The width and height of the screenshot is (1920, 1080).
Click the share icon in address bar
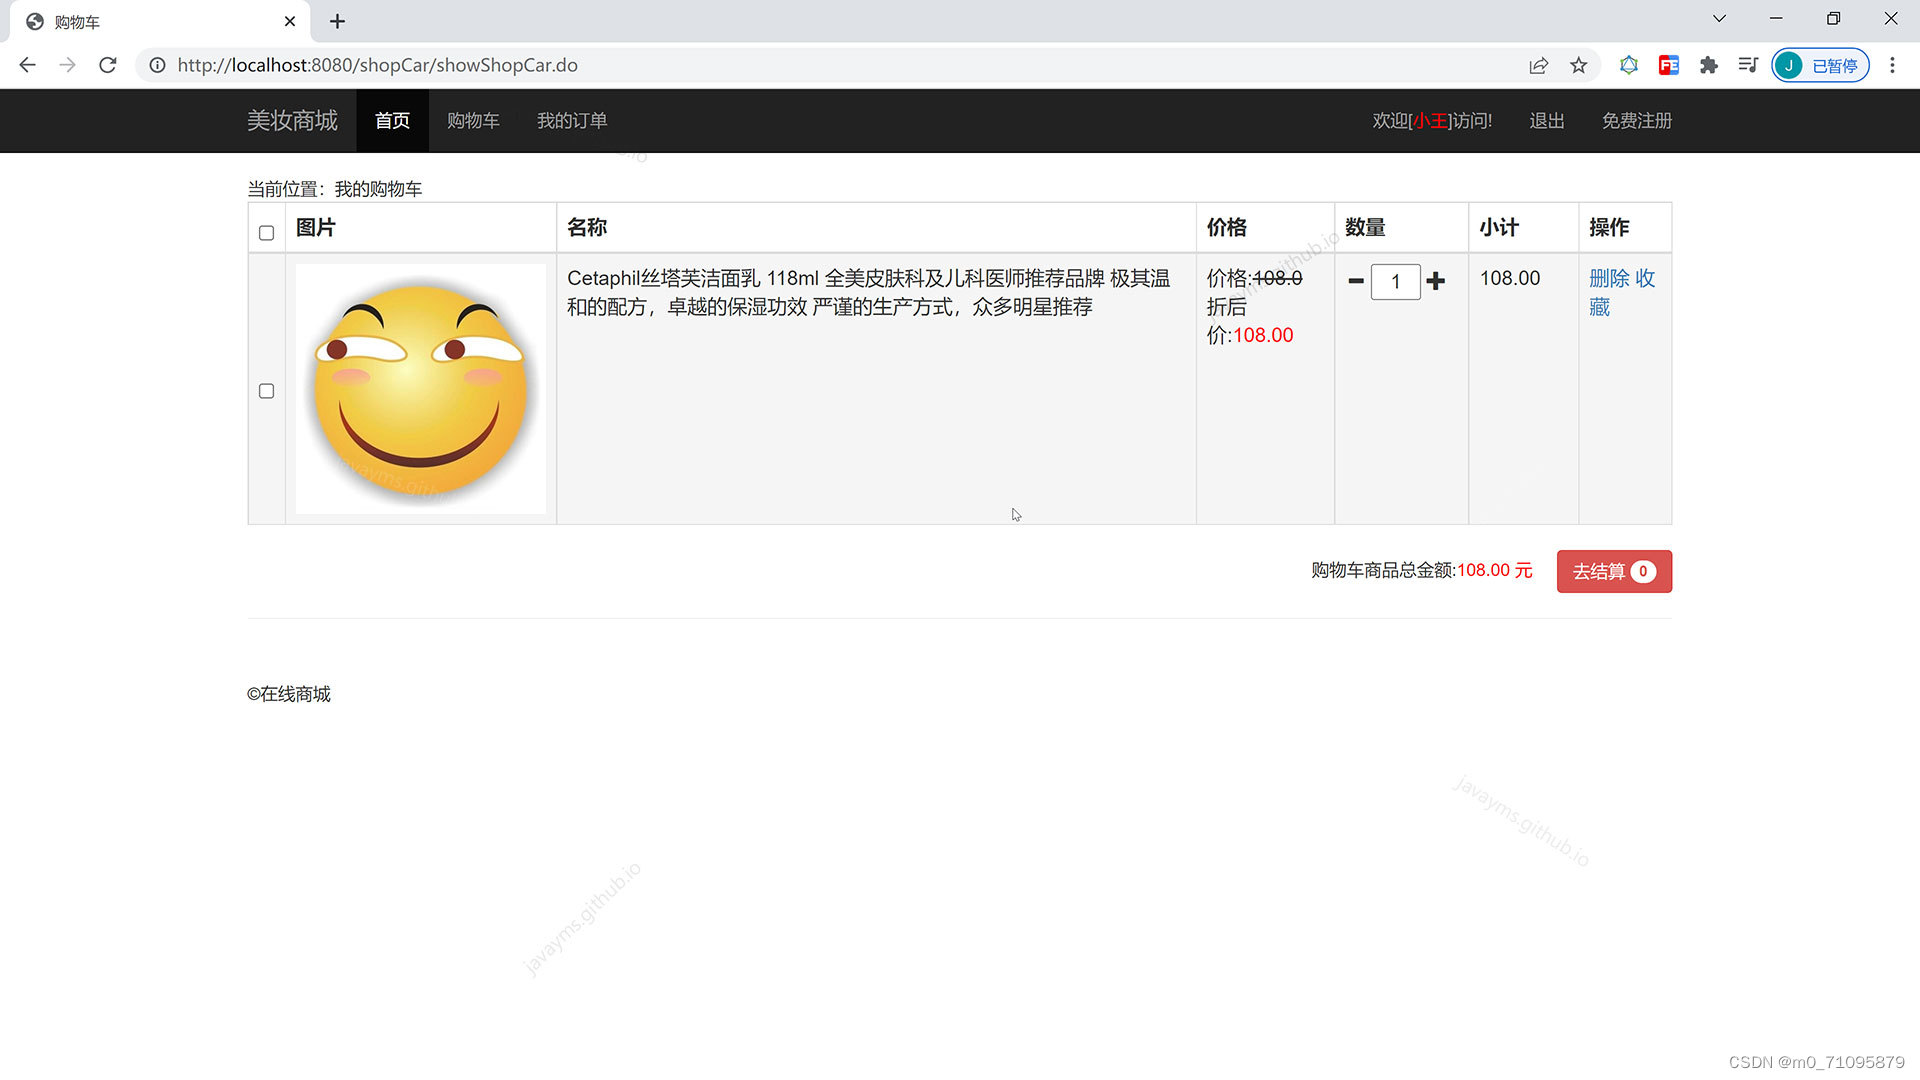(1538, 65)
